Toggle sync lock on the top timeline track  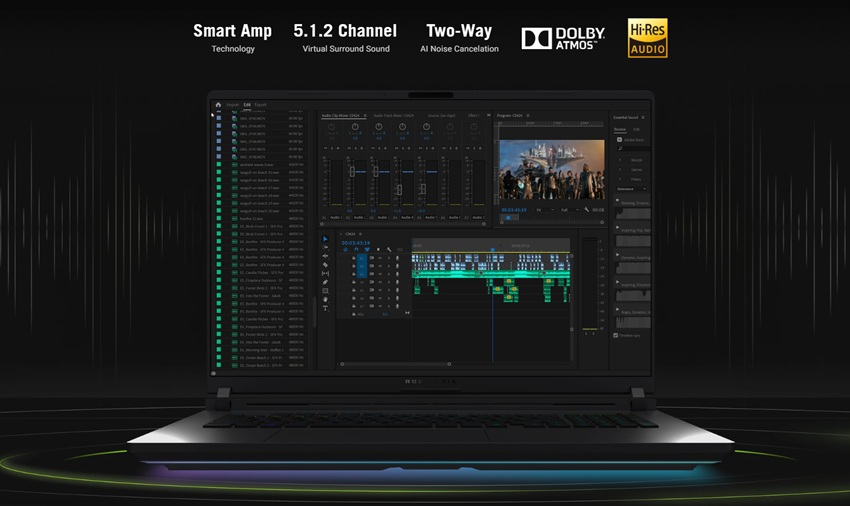(x=372, y=258)
